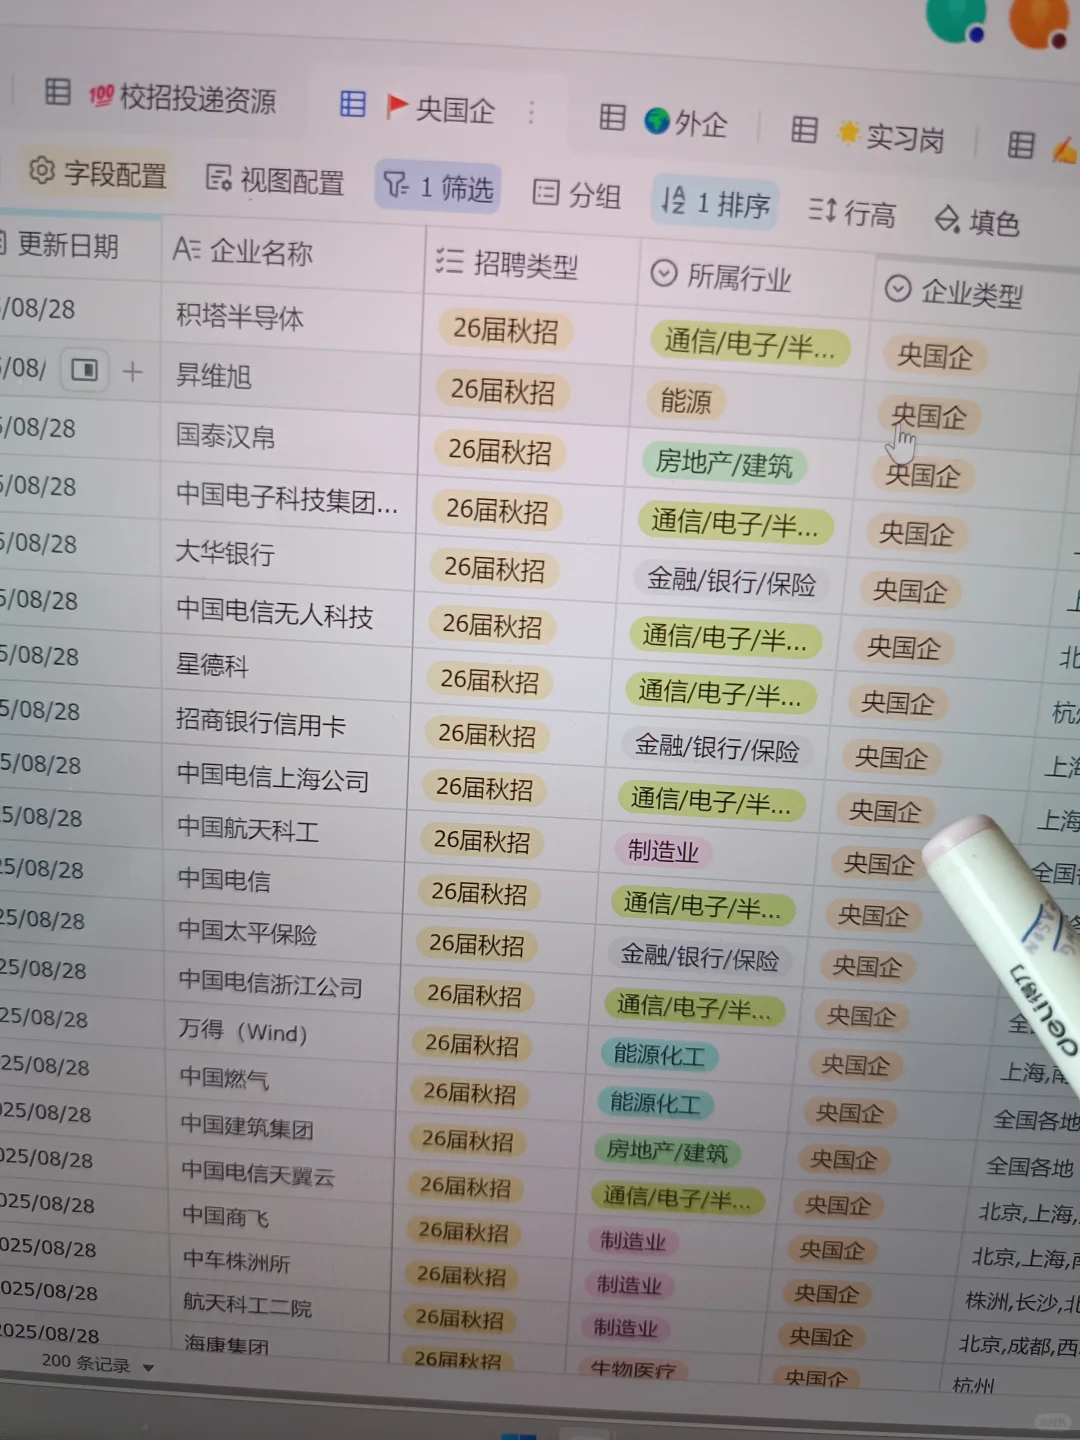Viewport: 1080px width, 1440px height.
Task: Open the 分组 grouping options
Action: tap(577, 194)
